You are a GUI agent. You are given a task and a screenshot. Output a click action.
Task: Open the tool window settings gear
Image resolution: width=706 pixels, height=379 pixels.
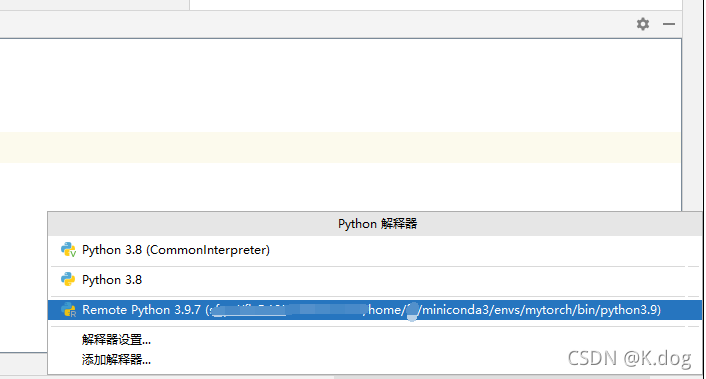point(643,24)
